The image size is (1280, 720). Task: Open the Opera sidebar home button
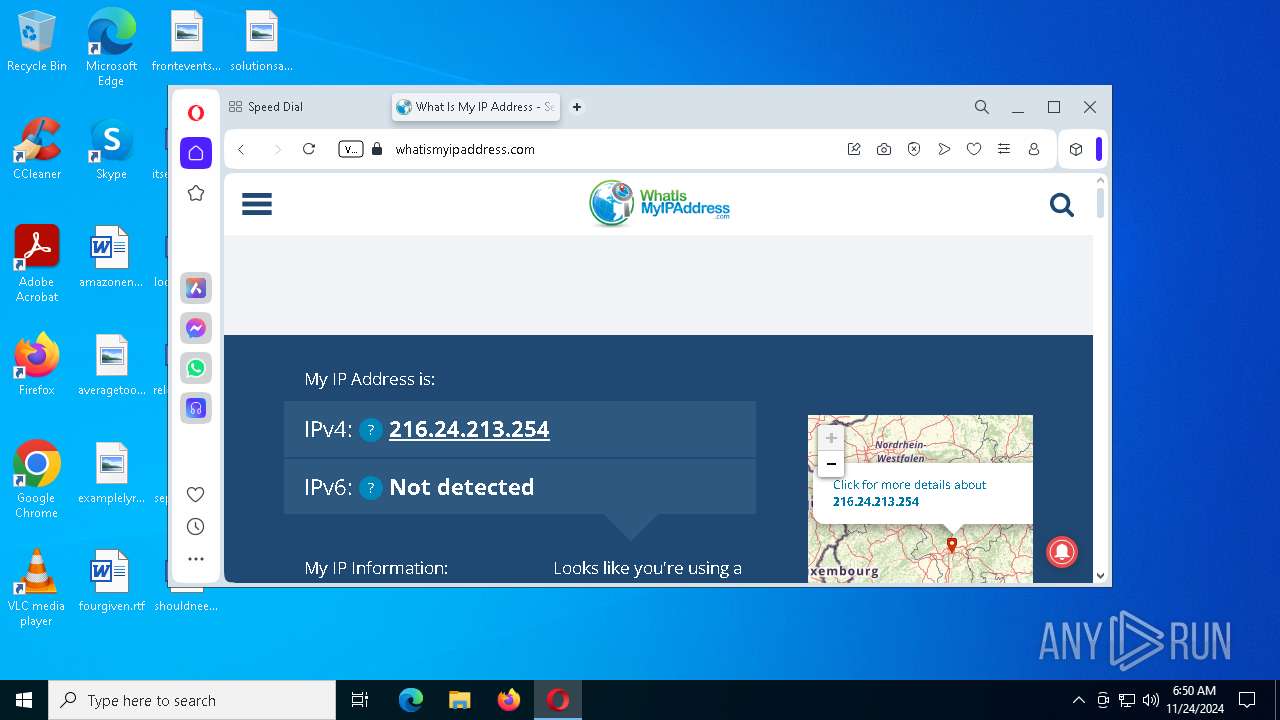point(196,153)
